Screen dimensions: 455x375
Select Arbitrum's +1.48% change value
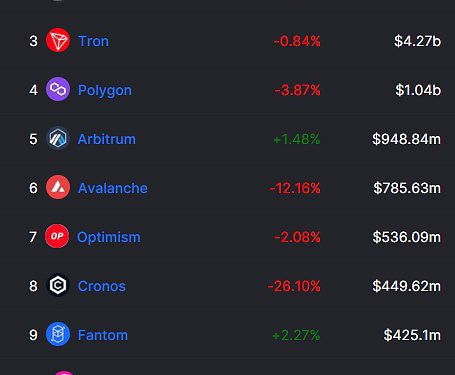297,139
